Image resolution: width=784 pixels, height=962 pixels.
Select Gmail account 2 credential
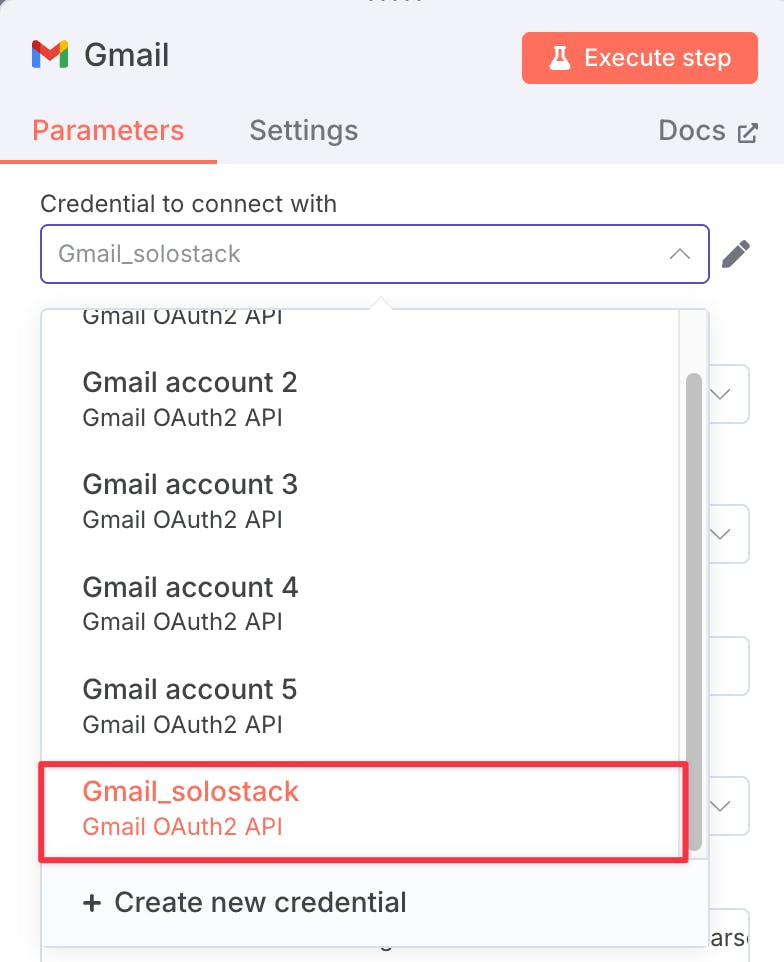360,399
